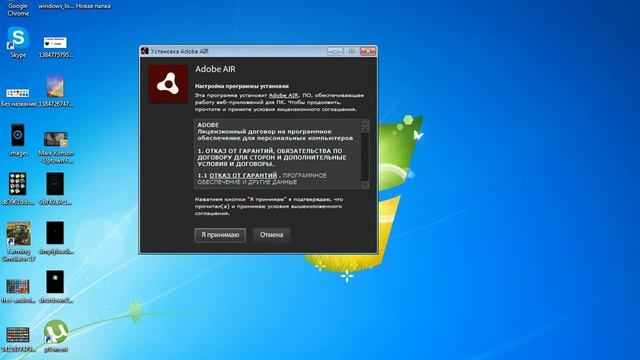
Task: Cancel installation with 'Отмена' button
Action: click(x=271, y=235)
